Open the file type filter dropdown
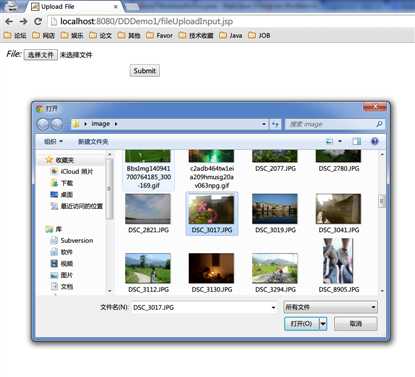Screen dimensions: 415x377 point(330,307)
